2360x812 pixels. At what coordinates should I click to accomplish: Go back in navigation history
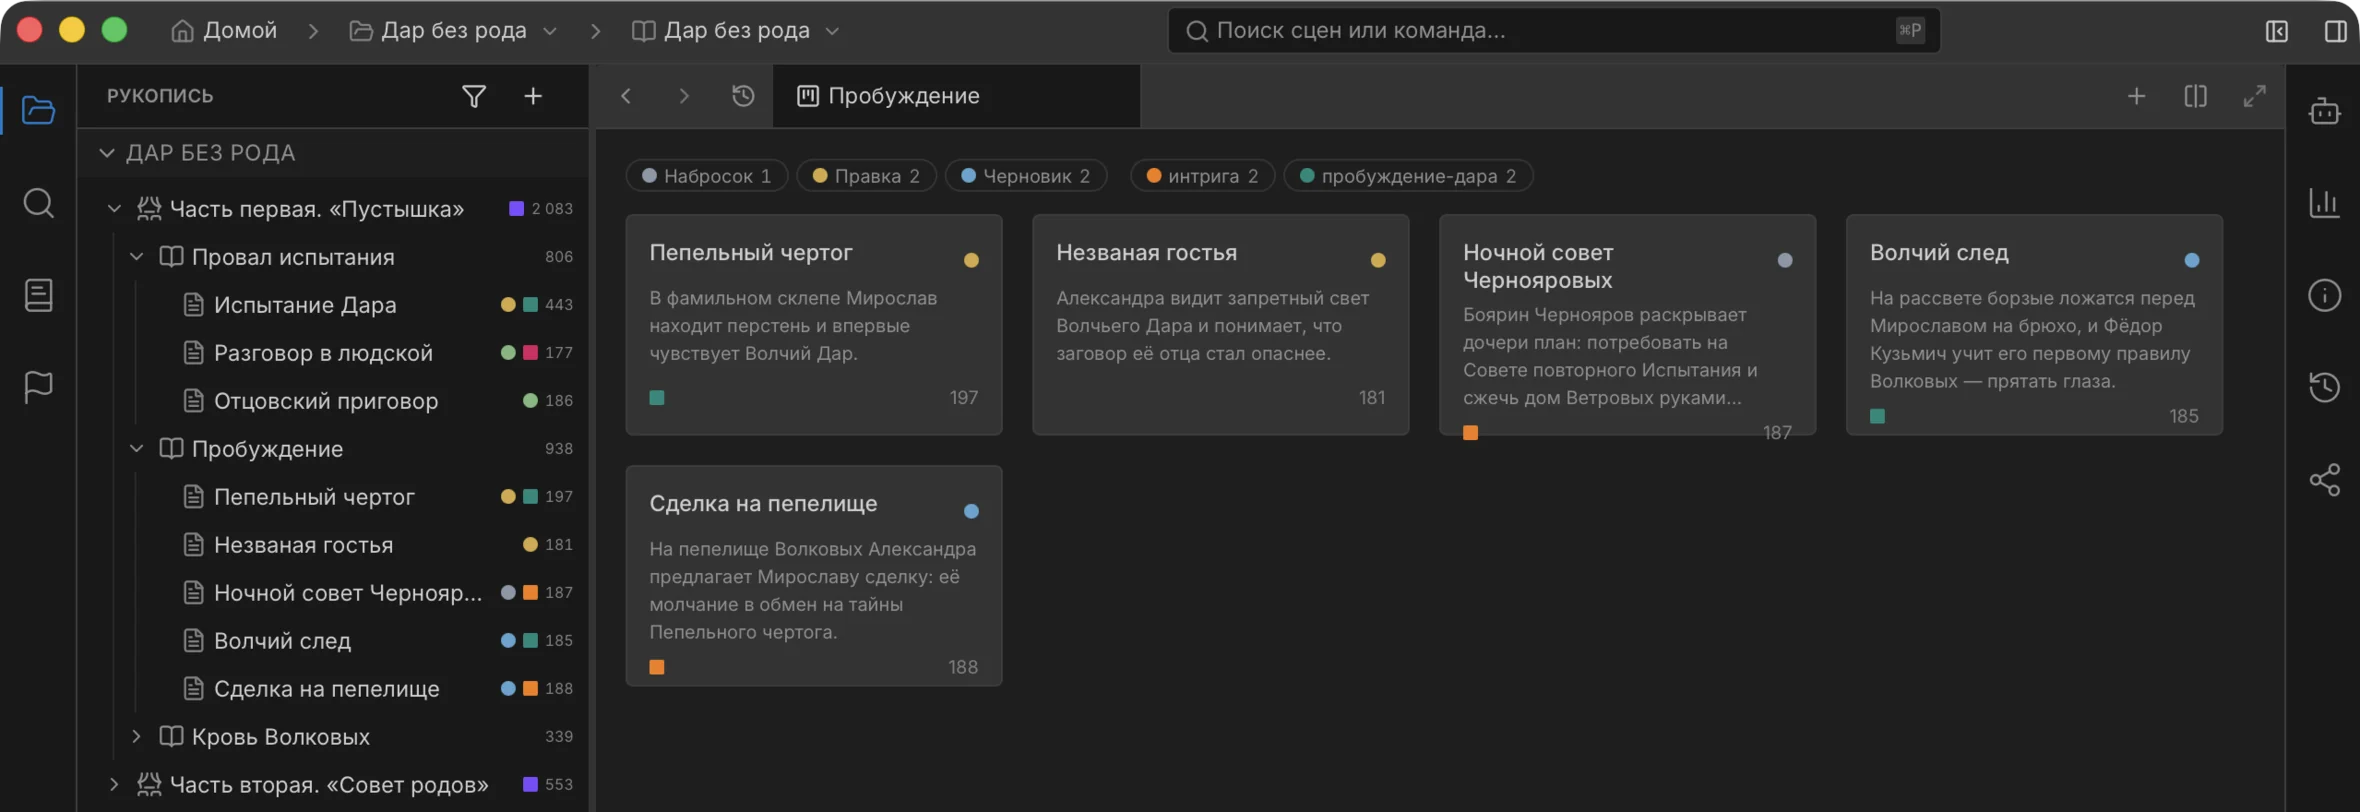click(x=626, y=96)
